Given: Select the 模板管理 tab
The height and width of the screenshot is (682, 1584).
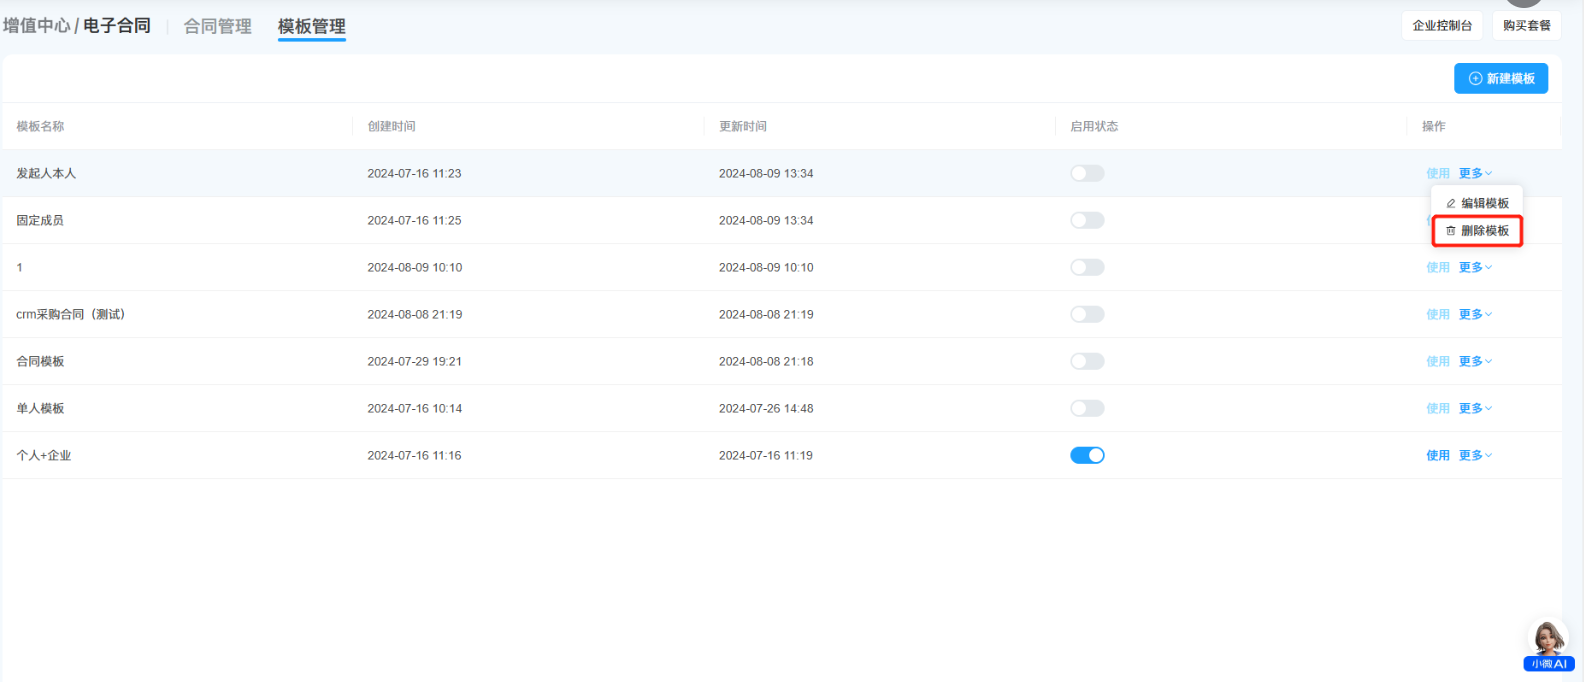Looking at the screenshot, I should tap(311, 26).
